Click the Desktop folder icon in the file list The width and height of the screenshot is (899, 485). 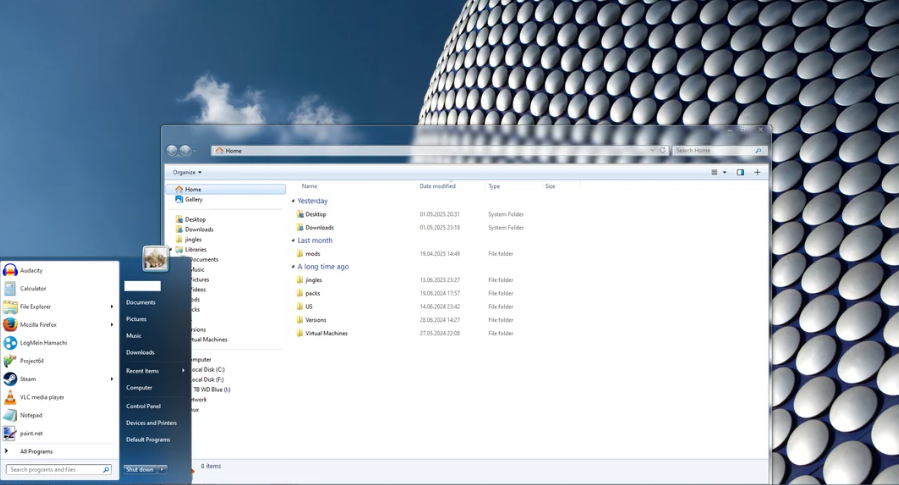pos(300,214)
